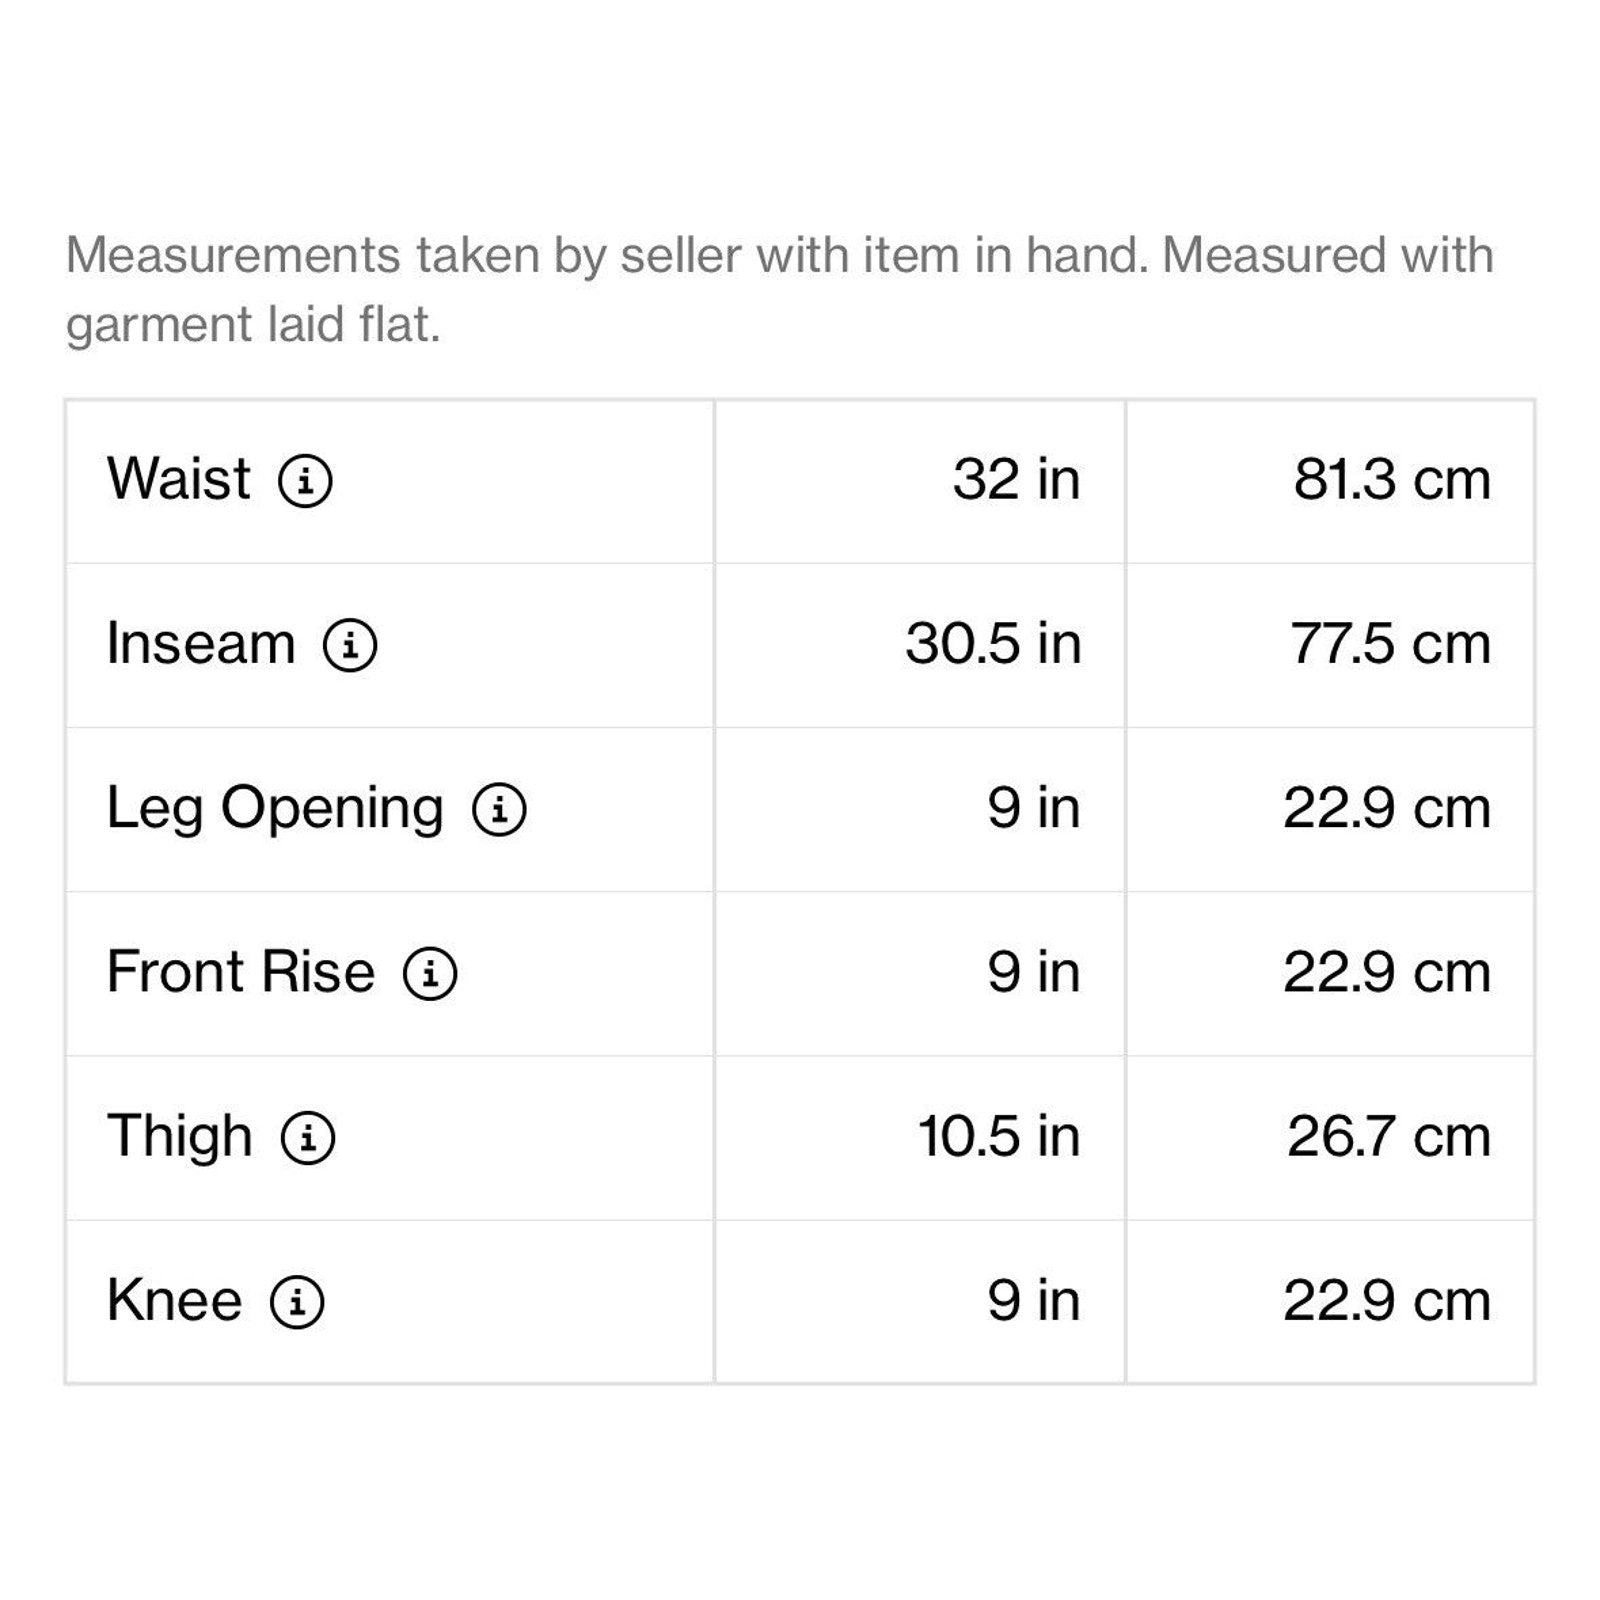Click the 32 in waist value
Screen dimensions: 1600x1600
pyautogui.click(x=1016, y=480)
